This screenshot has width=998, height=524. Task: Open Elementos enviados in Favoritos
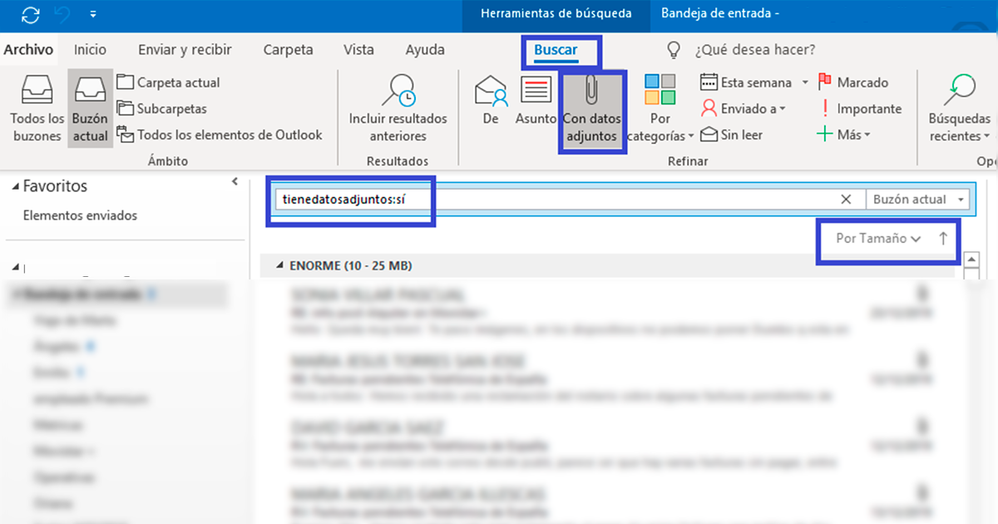click(80, 215)
